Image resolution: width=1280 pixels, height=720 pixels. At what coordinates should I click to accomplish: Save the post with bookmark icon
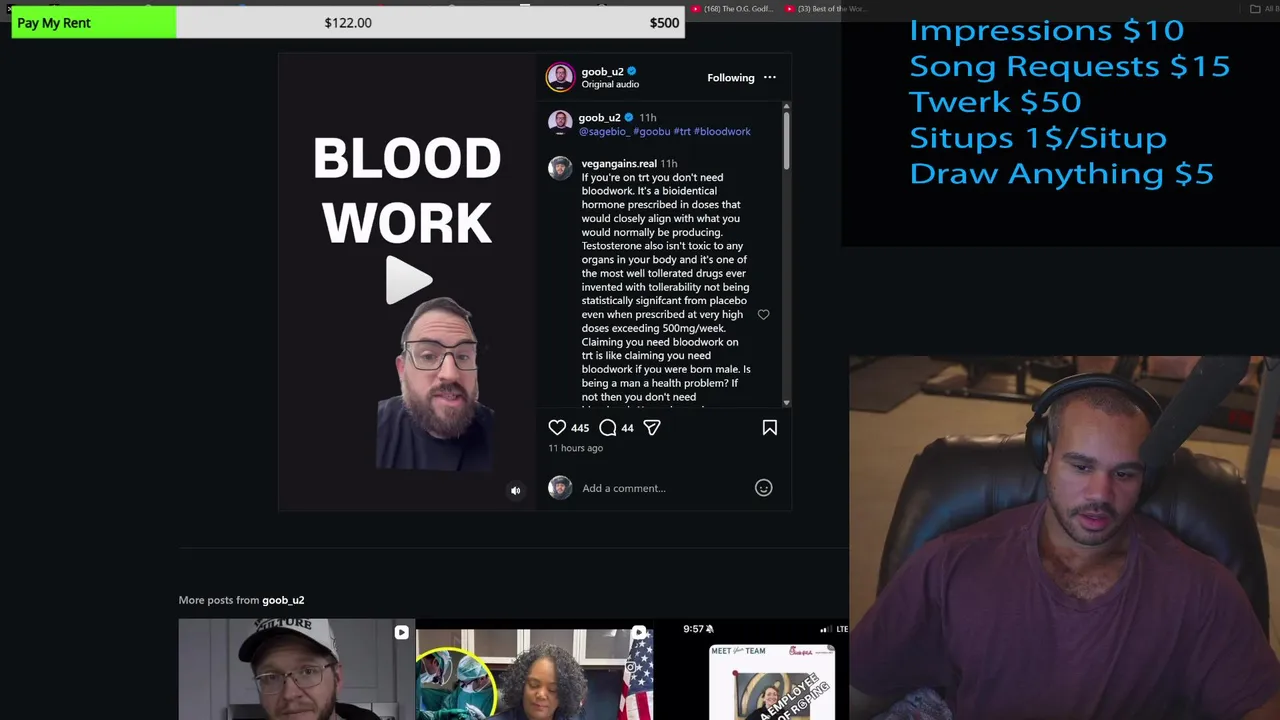770,428
